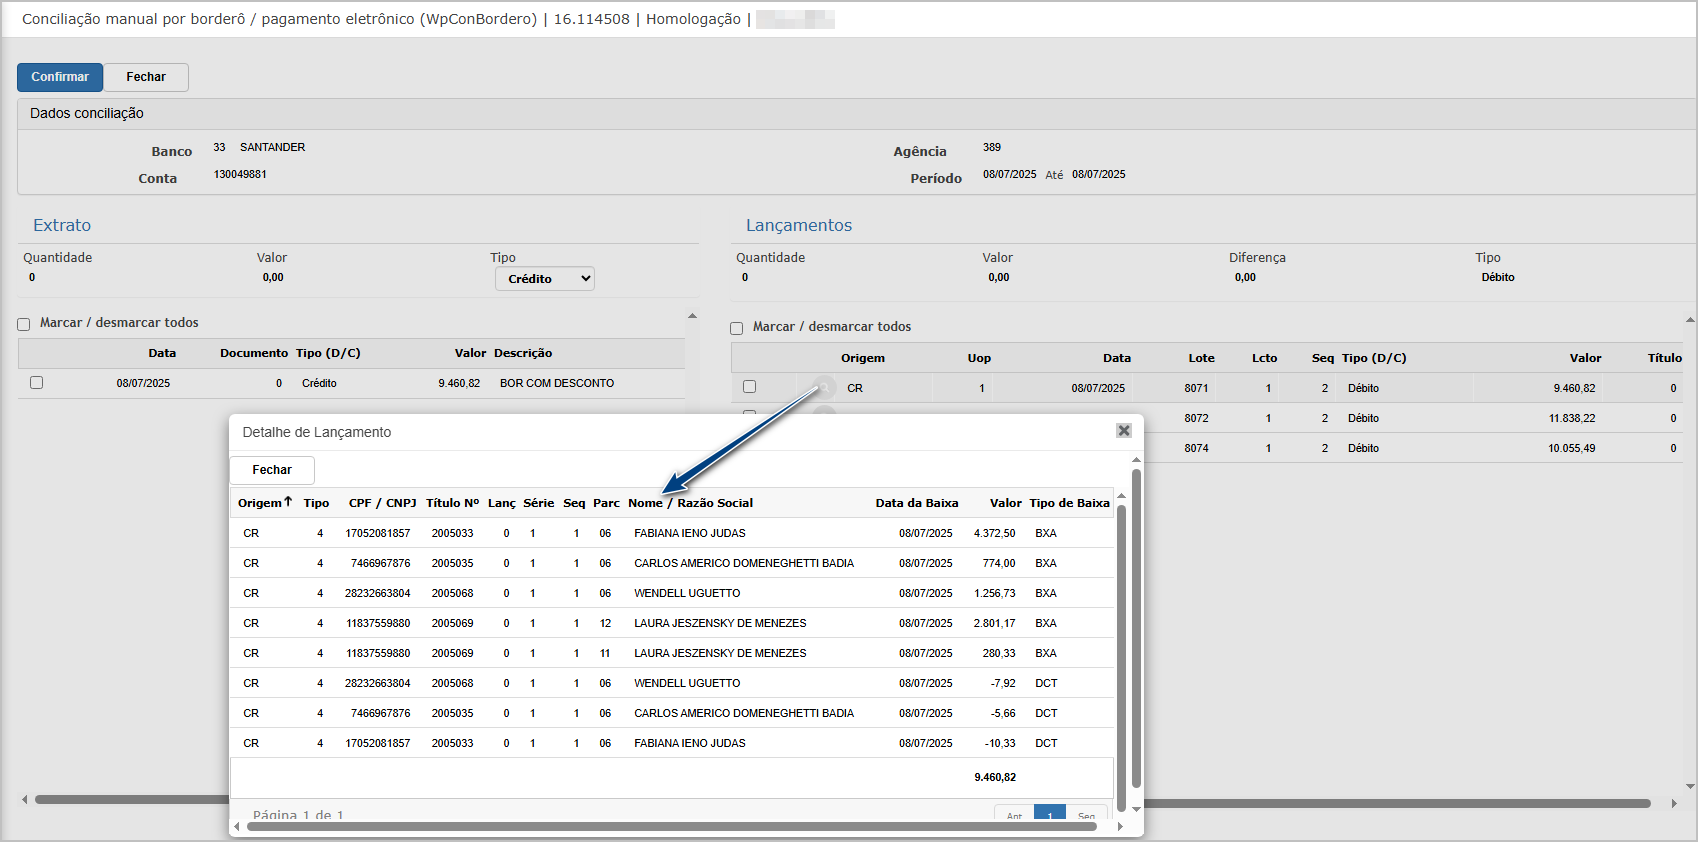This screenshot has height=842, width=1698.
Task: Click the Lançamentos value 11.838,22
Action: (x=1572, y=418)
